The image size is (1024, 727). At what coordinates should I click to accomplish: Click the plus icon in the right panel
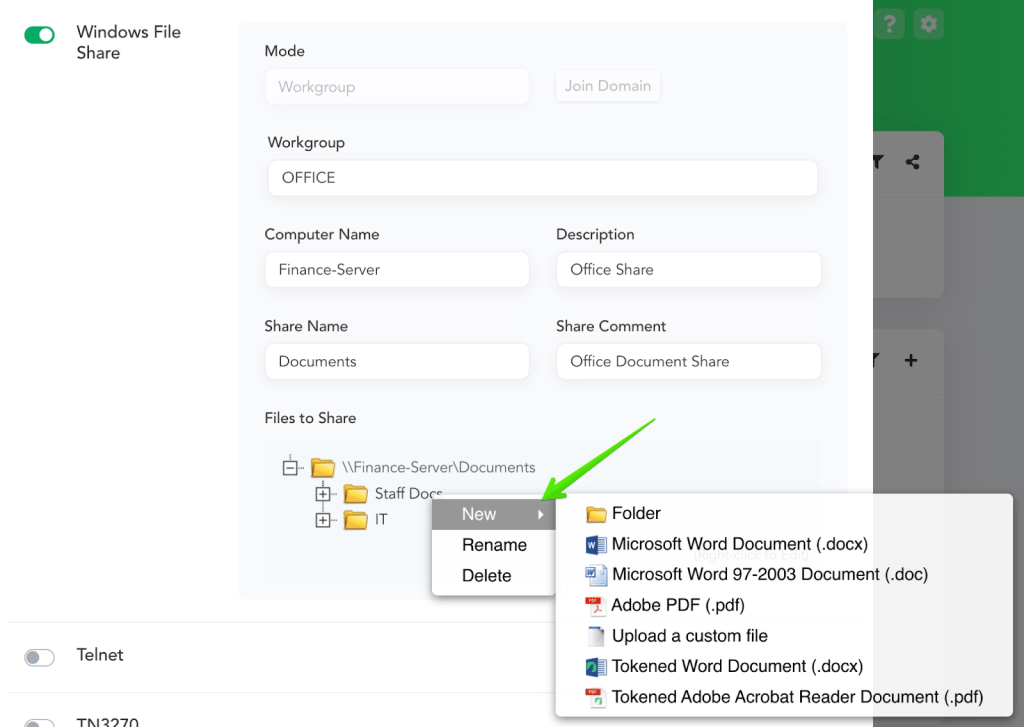pyautogui.click(x=911, y=360)
